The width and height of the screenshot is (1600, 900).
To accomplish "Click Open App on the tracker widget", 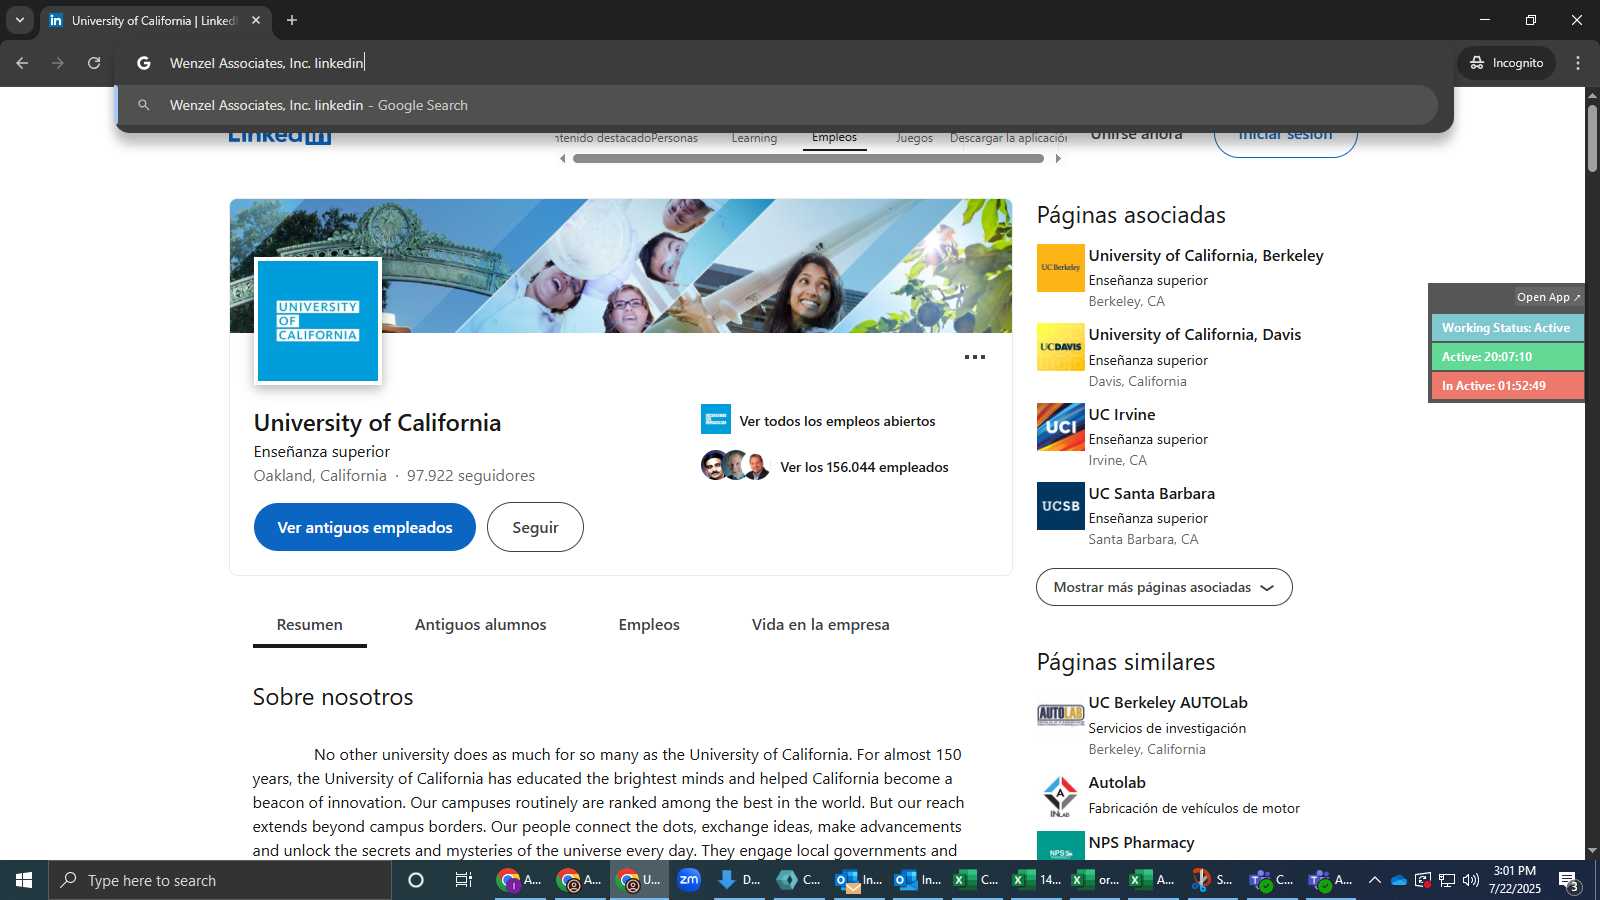I will coord(1548,297).
